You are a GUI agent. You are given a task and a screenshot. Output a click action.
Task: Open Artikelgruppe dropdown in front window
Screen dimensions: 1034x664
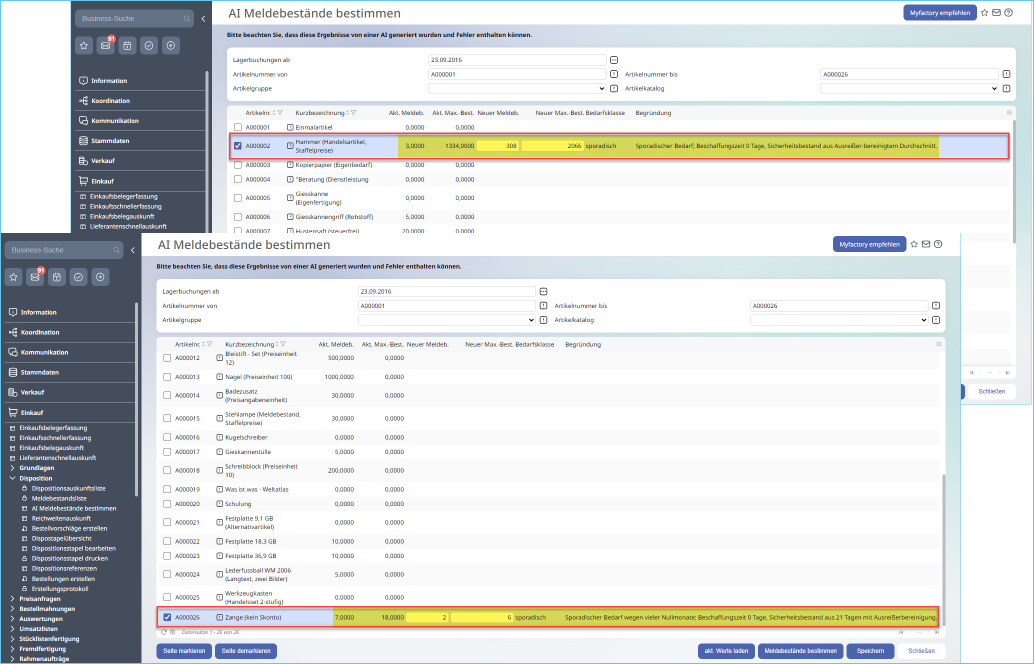(446, 320)
